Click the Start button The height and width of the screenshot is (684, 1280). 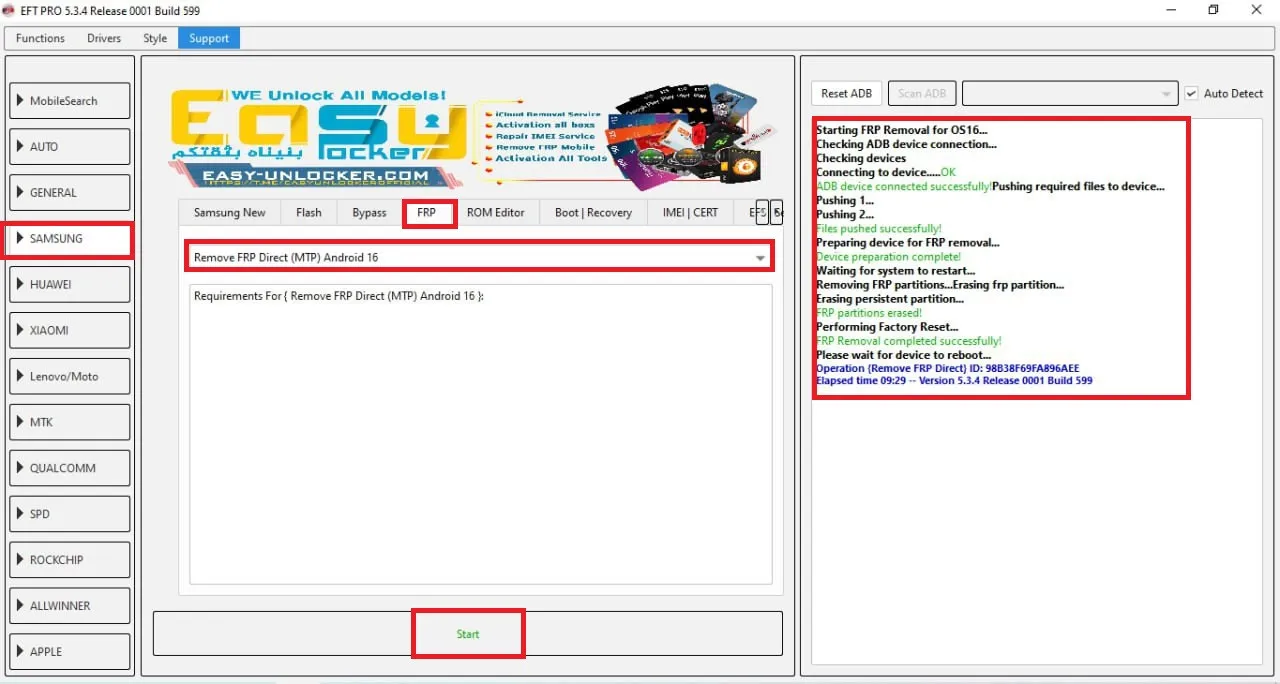click(468, 634)
